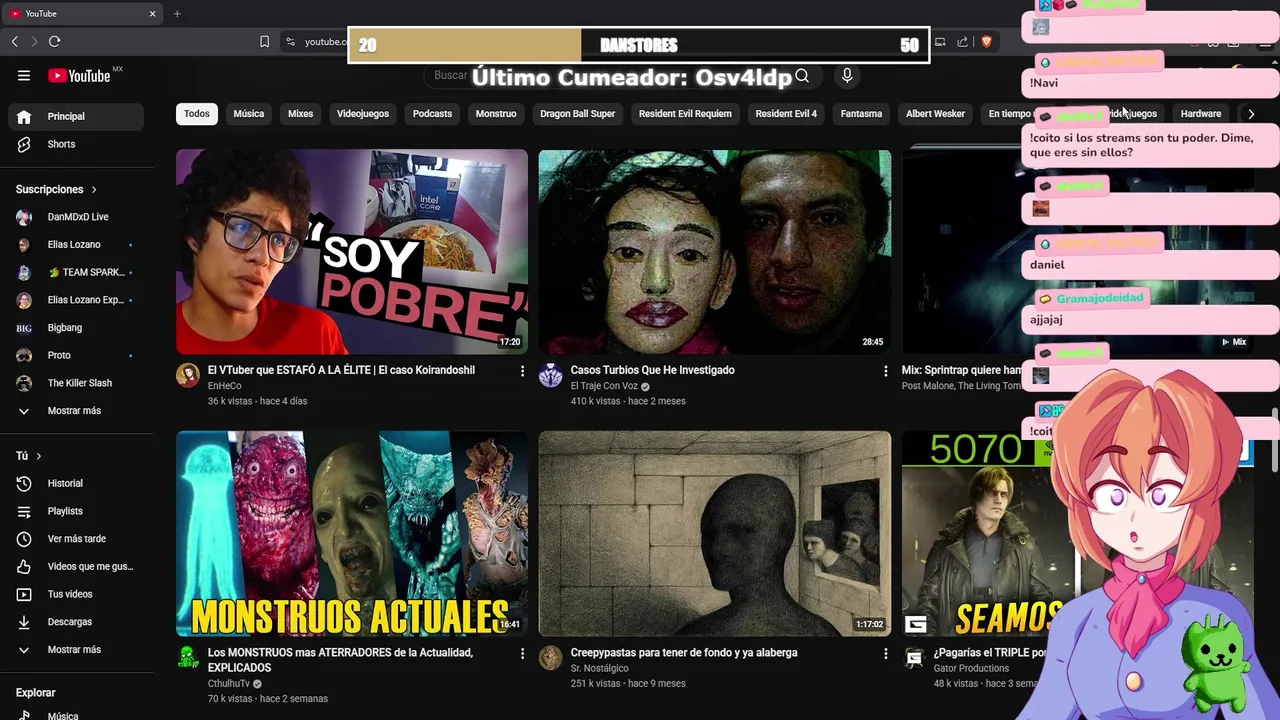This screenshot has width=1280, height=720.
Task: Open Historial in sidebar
Action: pyautogui.click(x=76, y=483)
